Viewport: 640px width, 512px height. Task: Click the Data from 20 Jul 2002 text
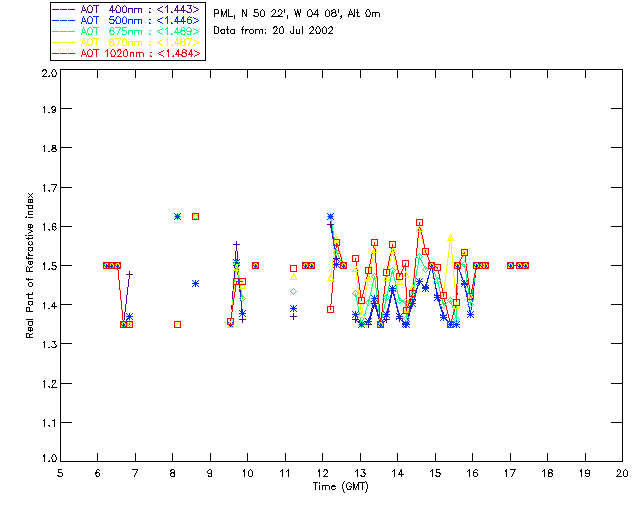(273, 31)
